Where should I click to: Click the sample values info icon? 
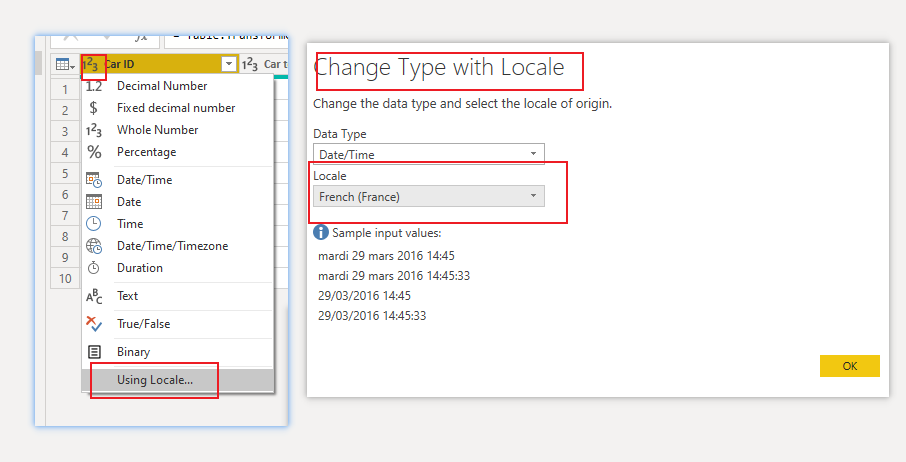321,233
